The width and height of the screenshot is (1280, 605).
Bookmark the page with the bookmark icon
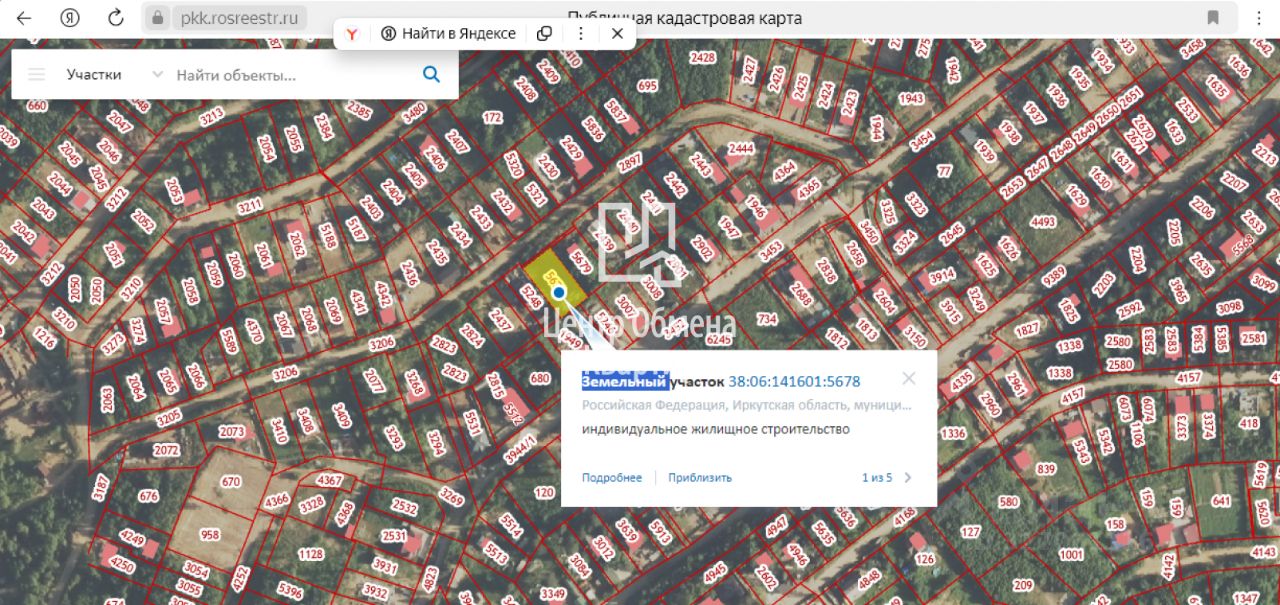point(1213,18)
